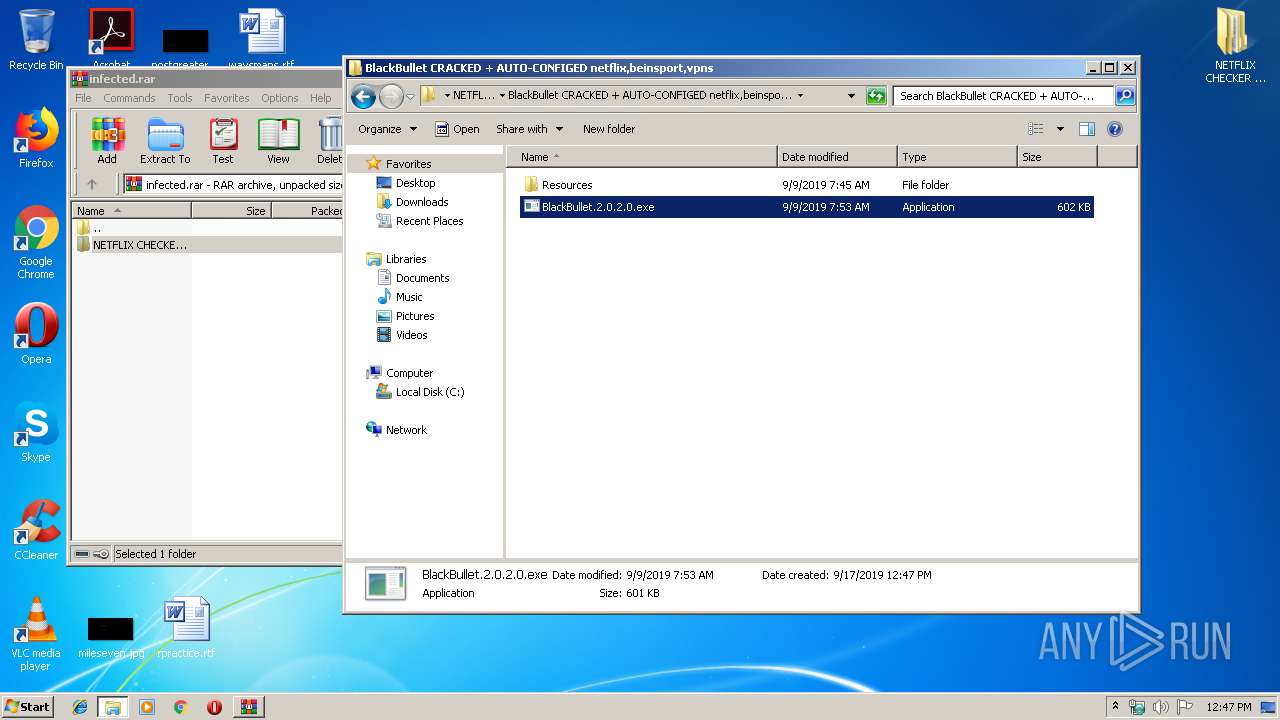Click the Windows Media Player taskbar icon
Viewport: 1280px width, 720px height.
coord(147,707)
